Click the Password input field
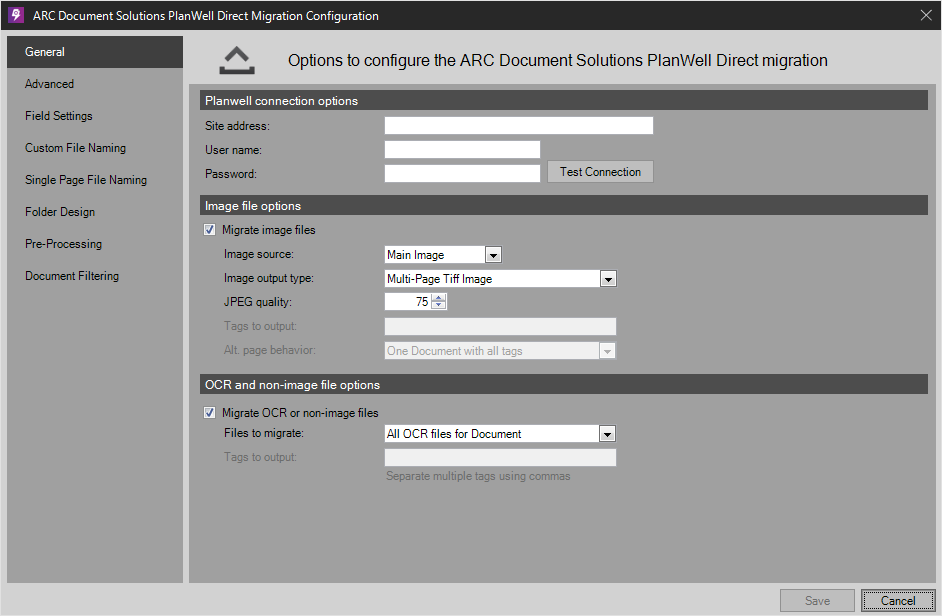Viewport: 942px width, 616px height. [x=462, y=174]
